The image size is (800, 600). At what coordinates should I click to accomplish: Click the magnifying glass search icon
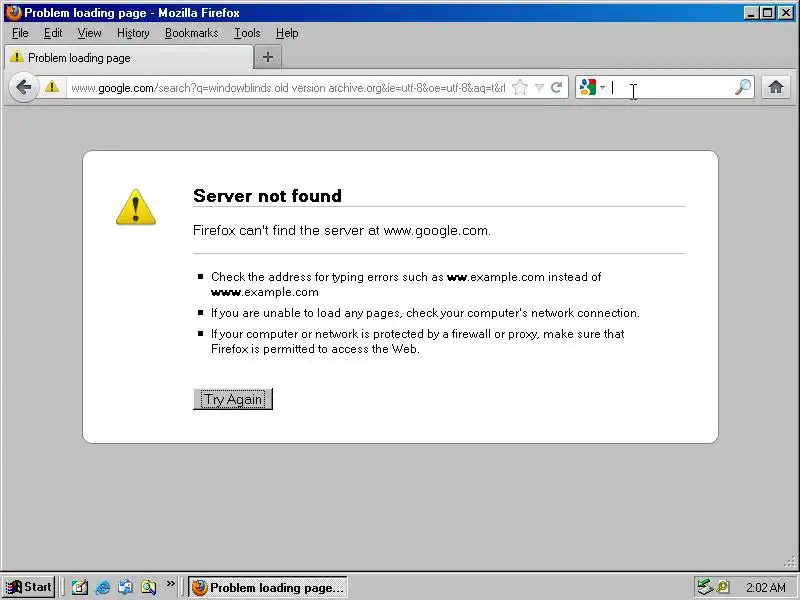[743, 87]
